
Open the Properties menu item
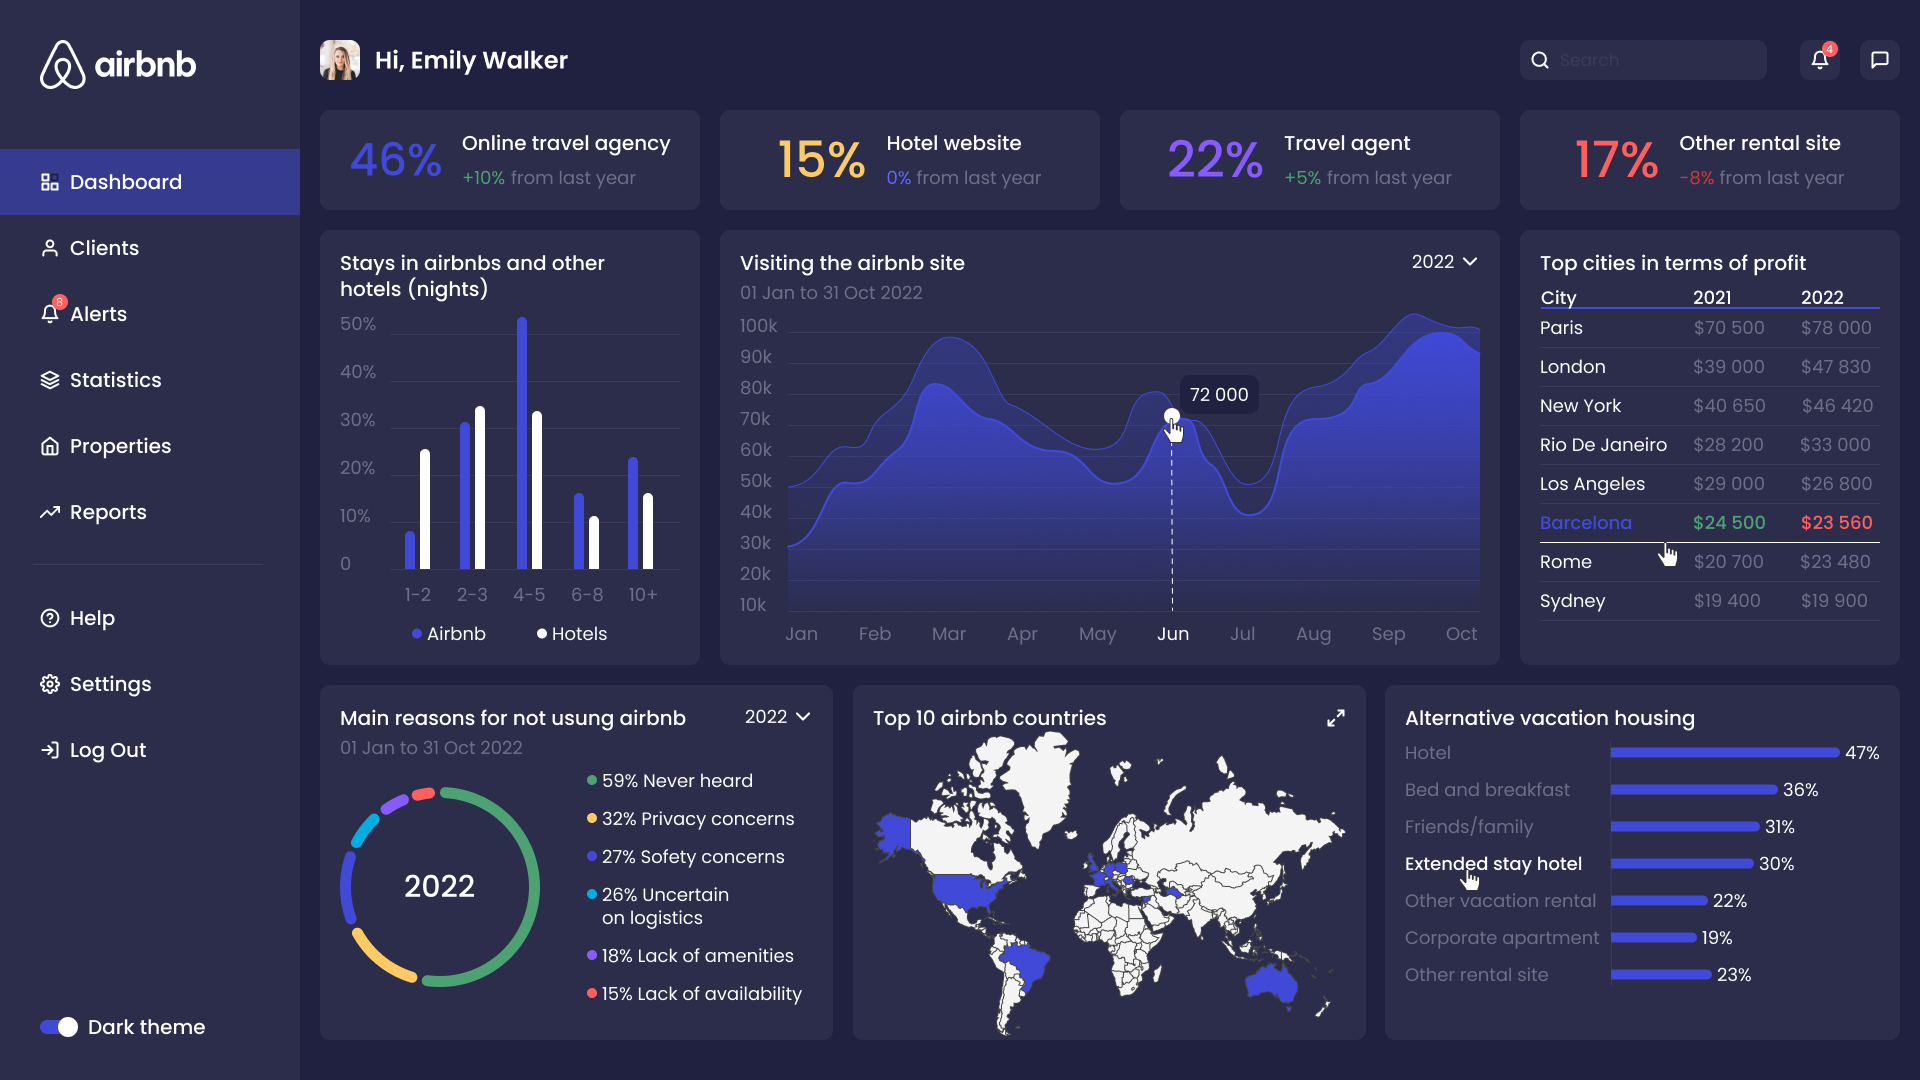tap(150, 446)
